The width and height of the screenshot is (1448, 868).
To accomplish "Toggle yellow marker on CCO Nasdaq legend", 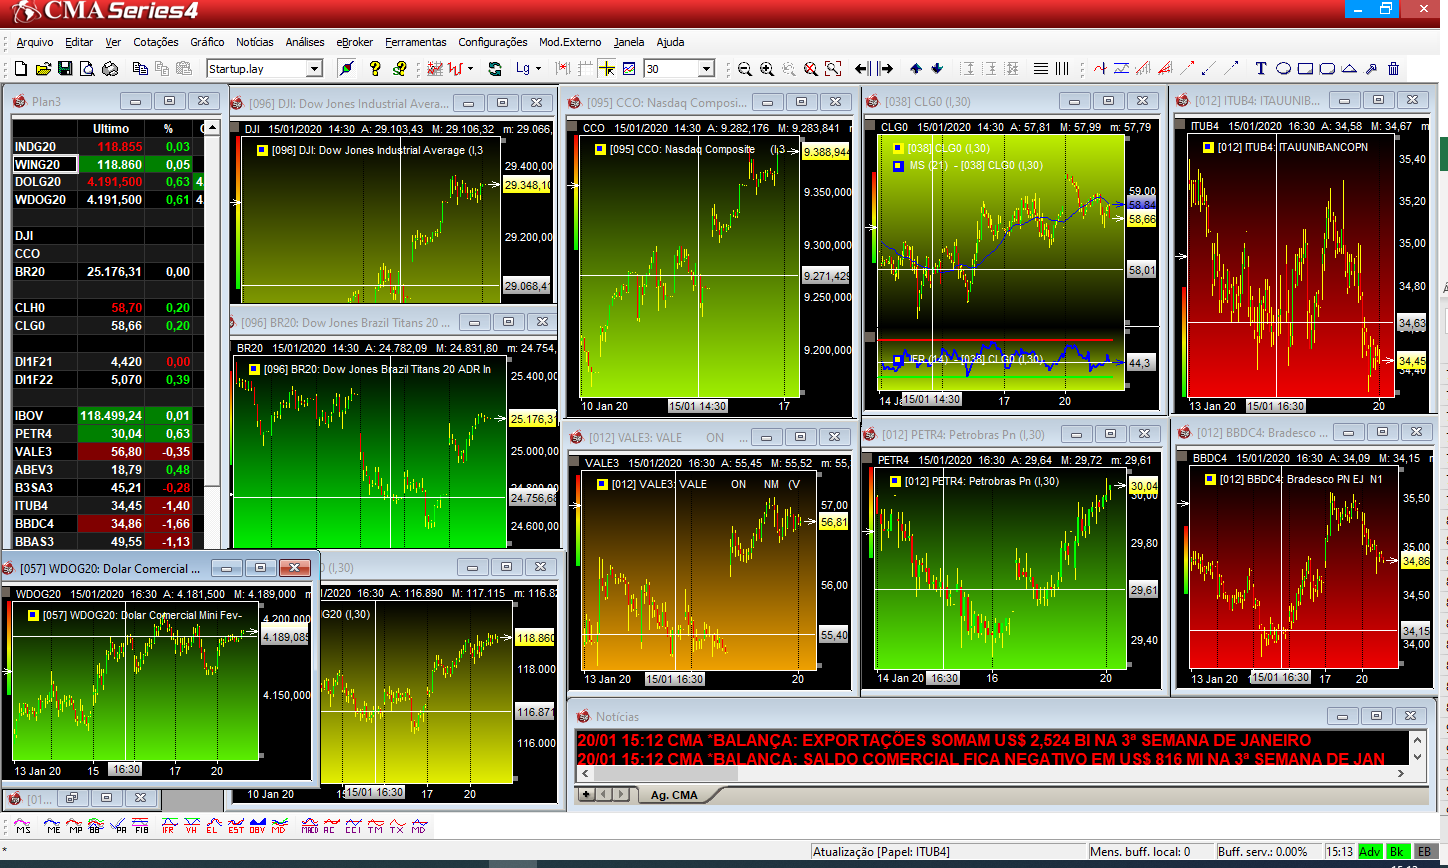I will 600,149.
